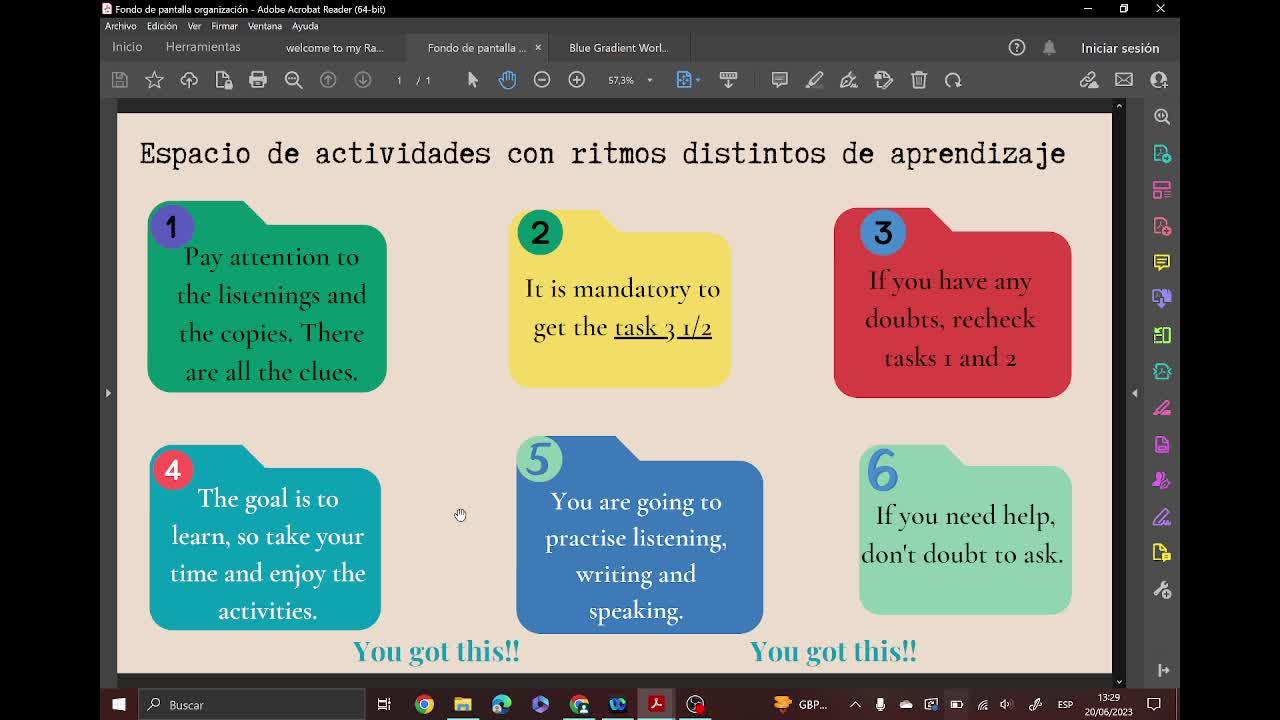This screenshot has width=1280, height=720.
Task: Go to next page arrow
Action: tap(363, 80)
